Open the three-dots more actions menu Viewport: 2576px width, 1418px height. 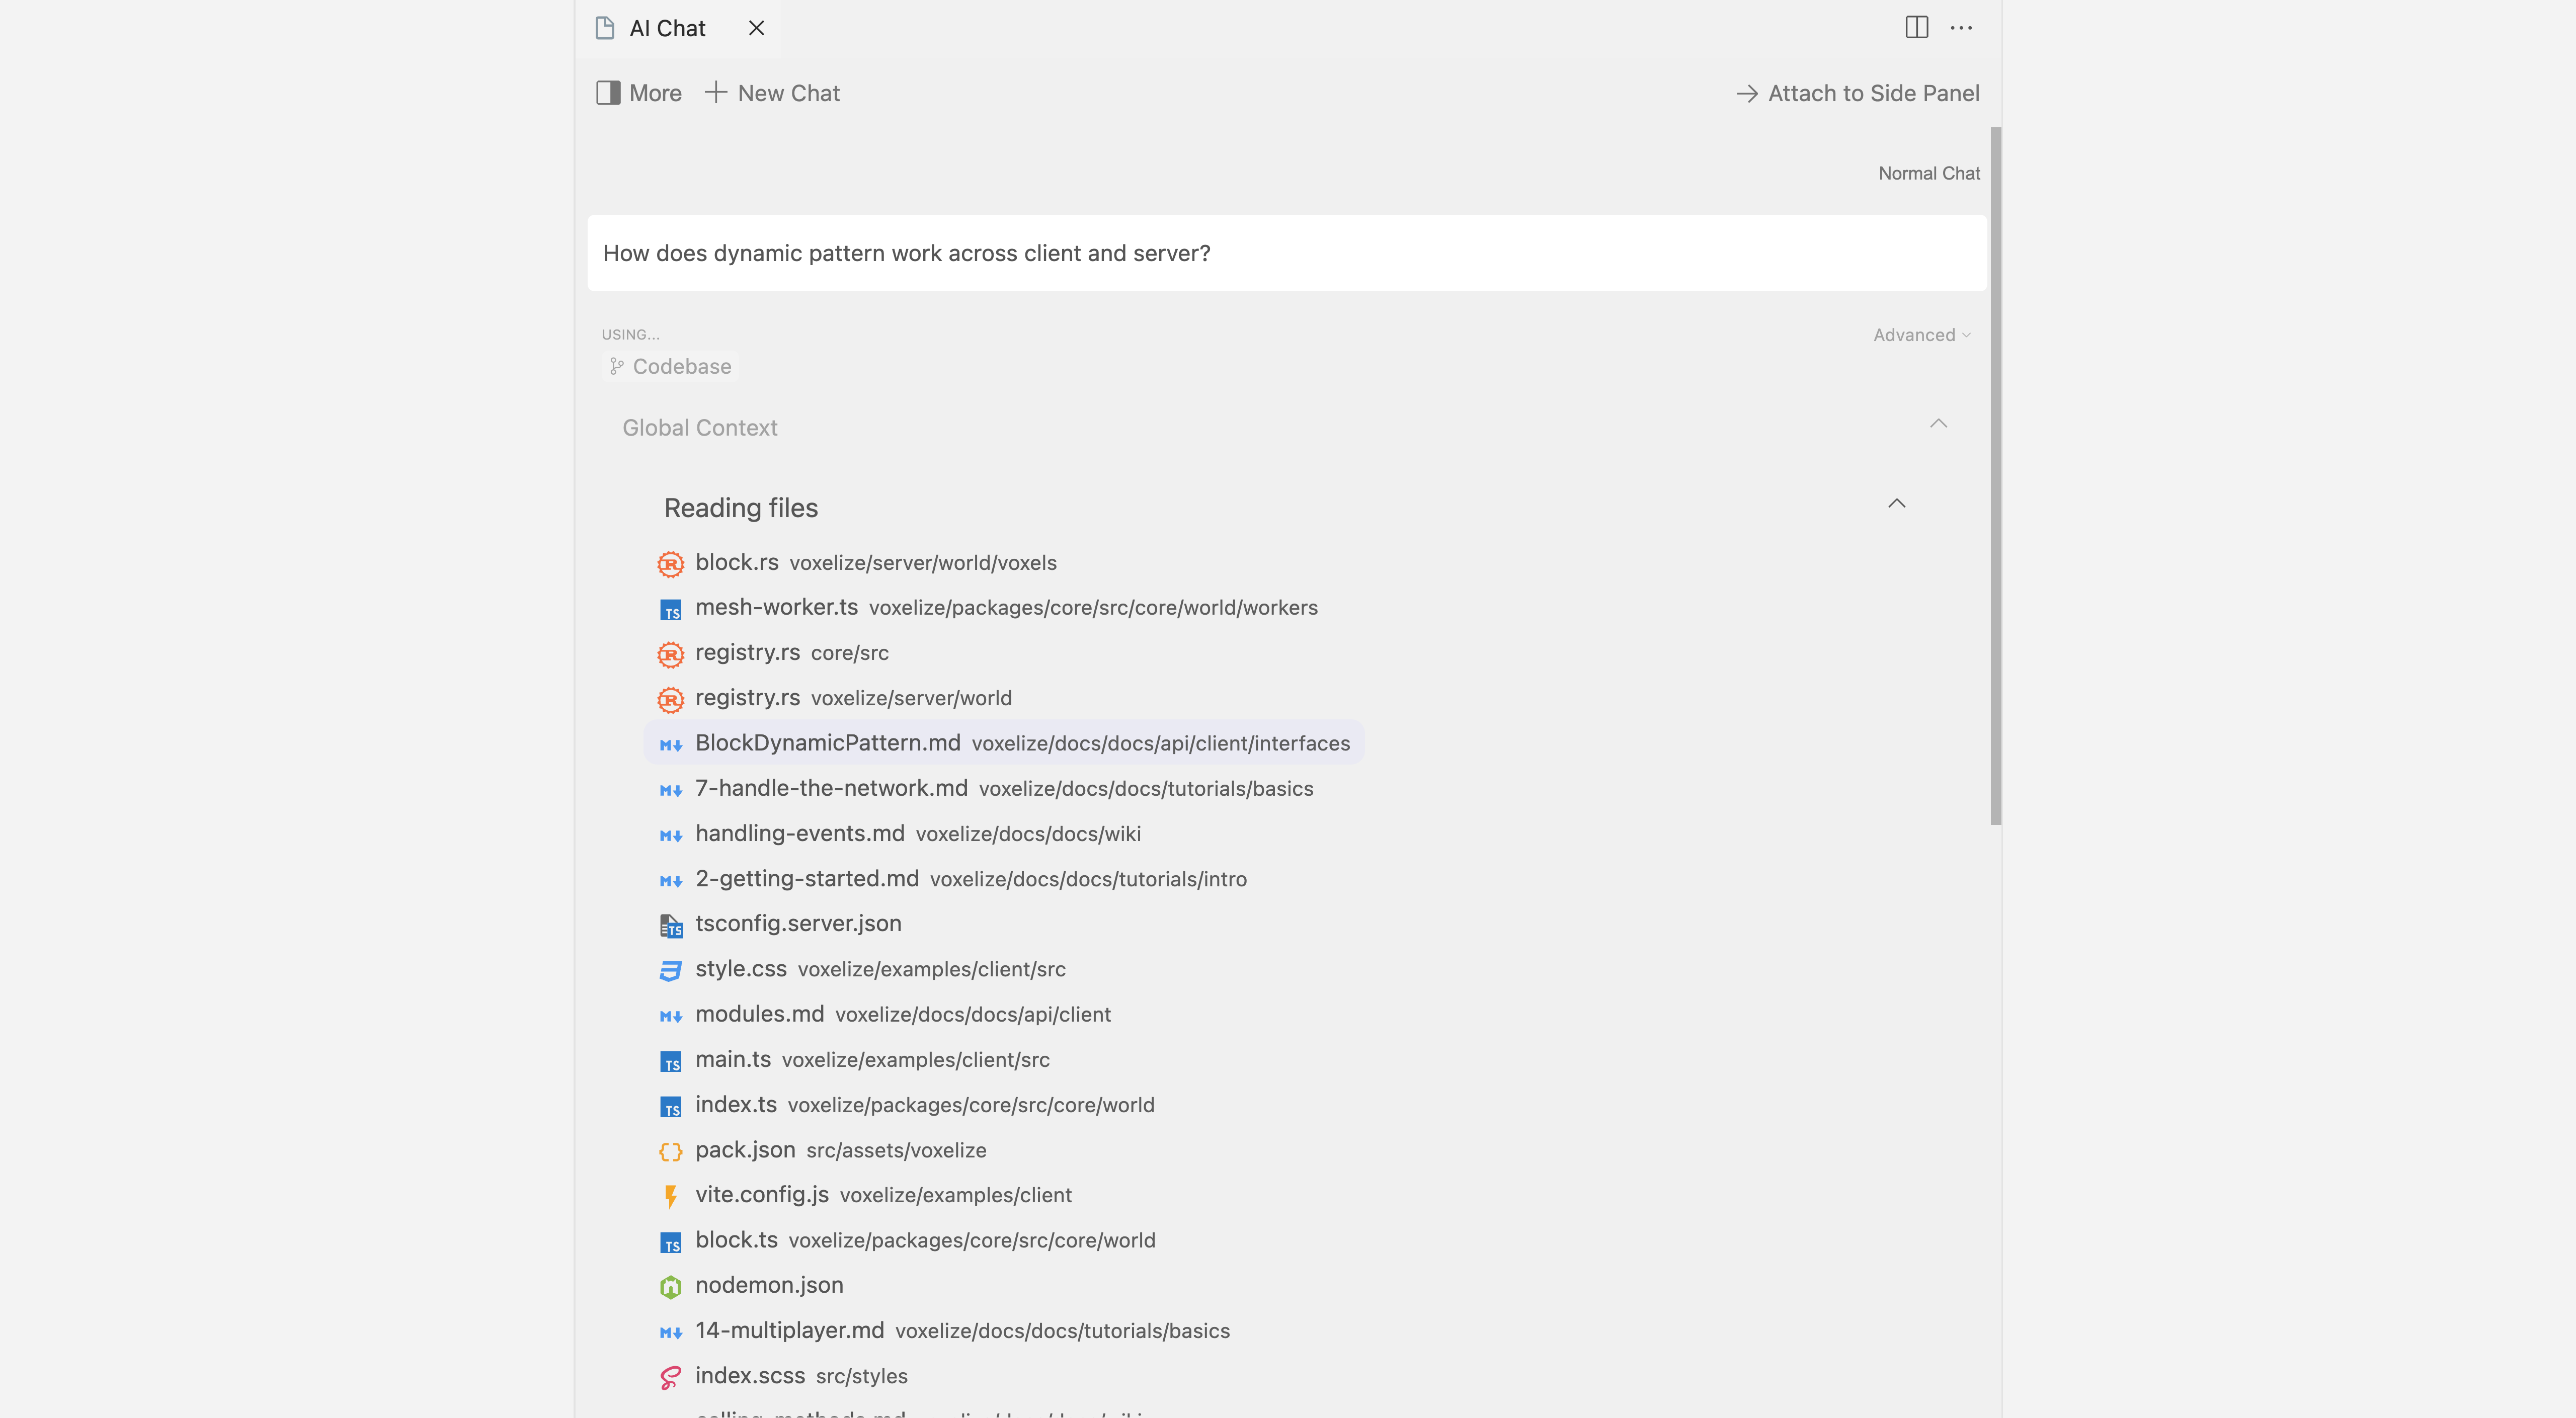[1961, 28]
